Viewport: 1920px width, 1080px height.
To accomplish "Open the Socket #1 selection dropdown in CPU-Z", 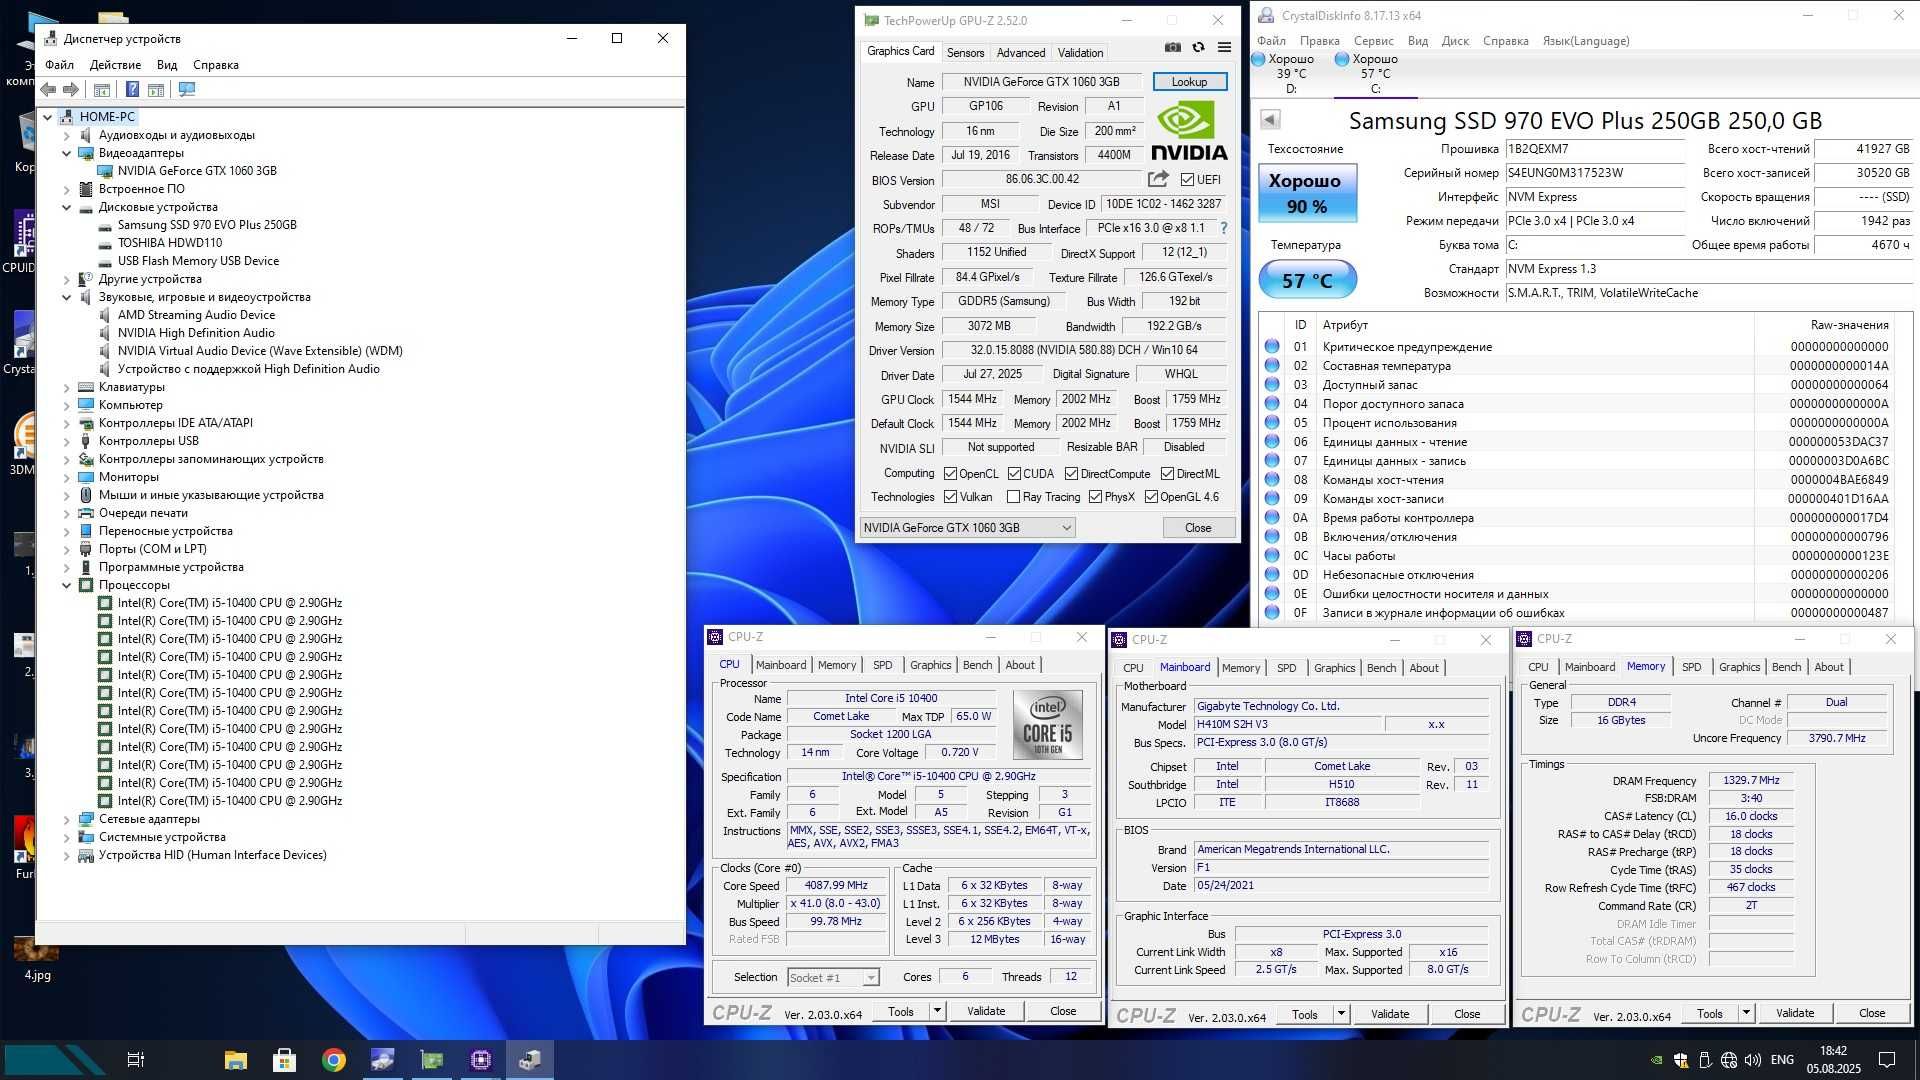I will tap(832, 978).
